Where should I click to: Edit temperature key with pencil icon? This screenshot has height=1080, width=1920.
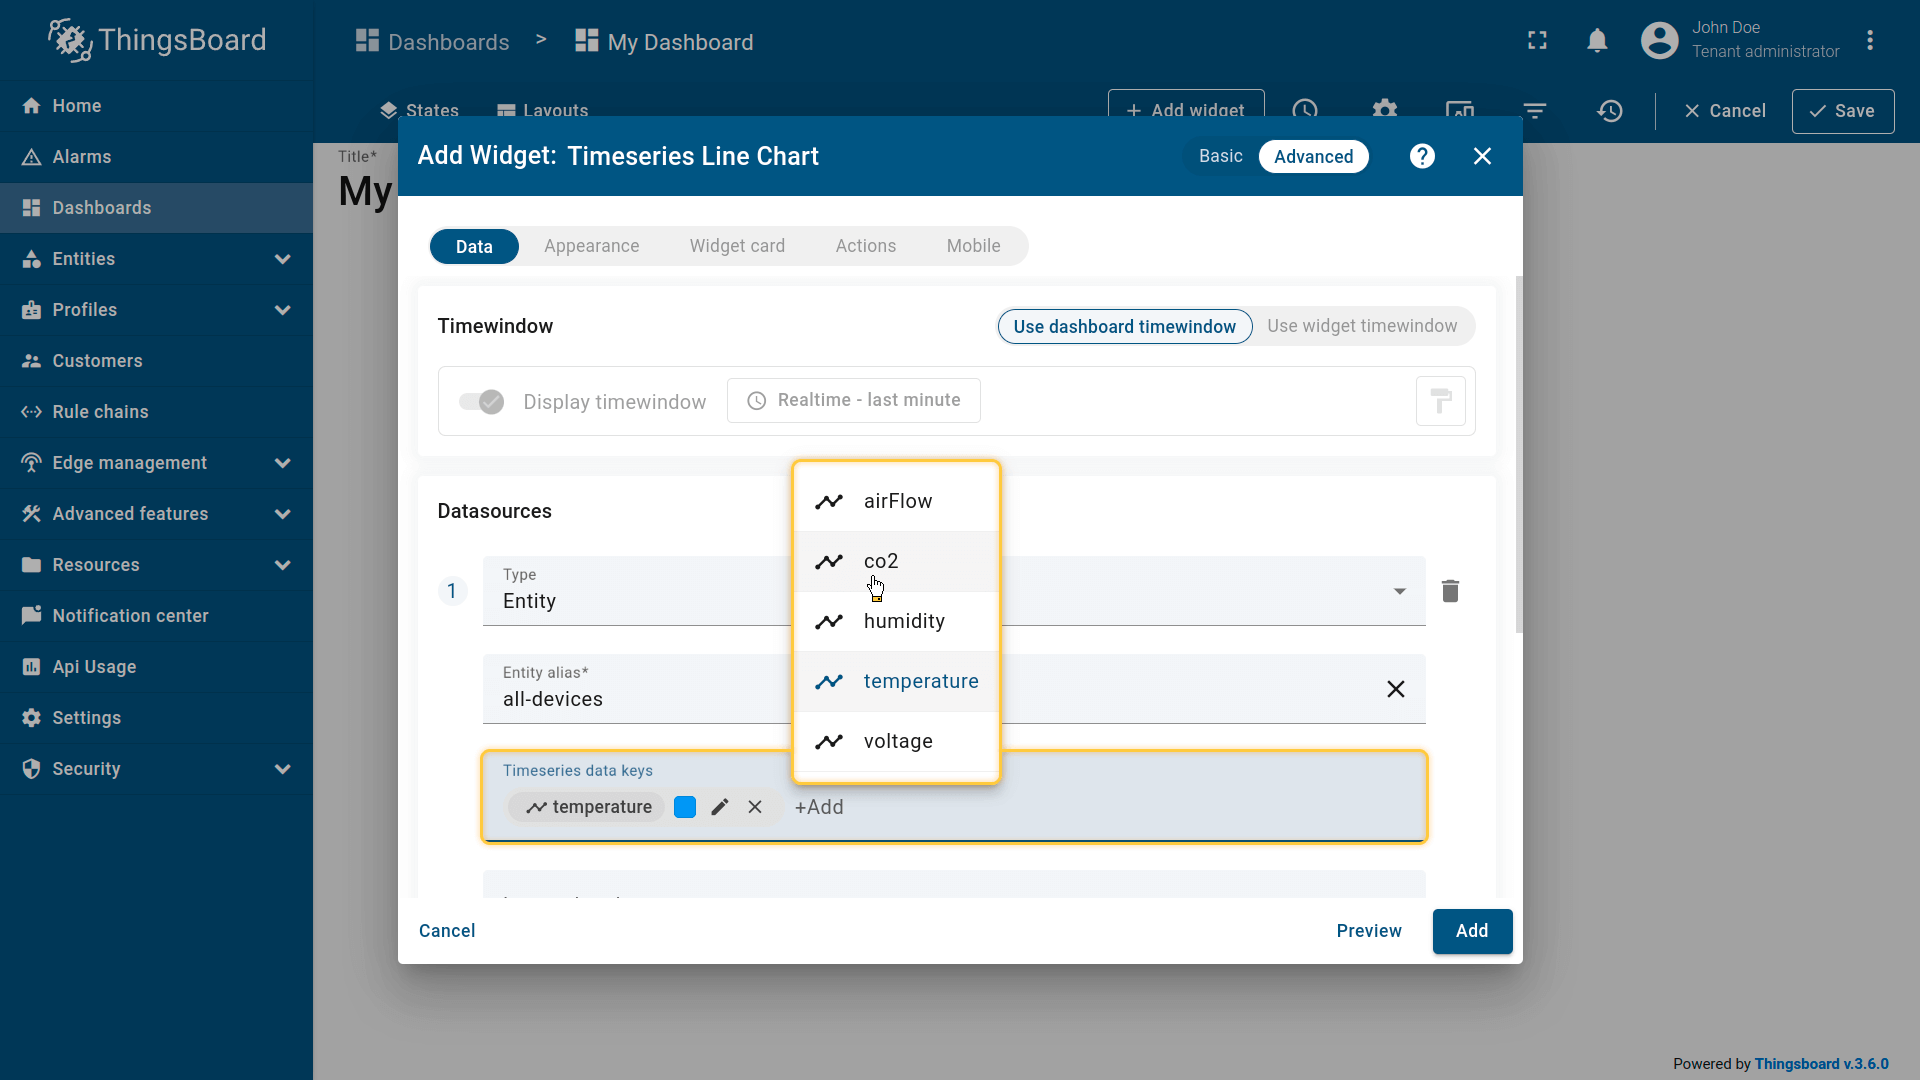point(719,807)
